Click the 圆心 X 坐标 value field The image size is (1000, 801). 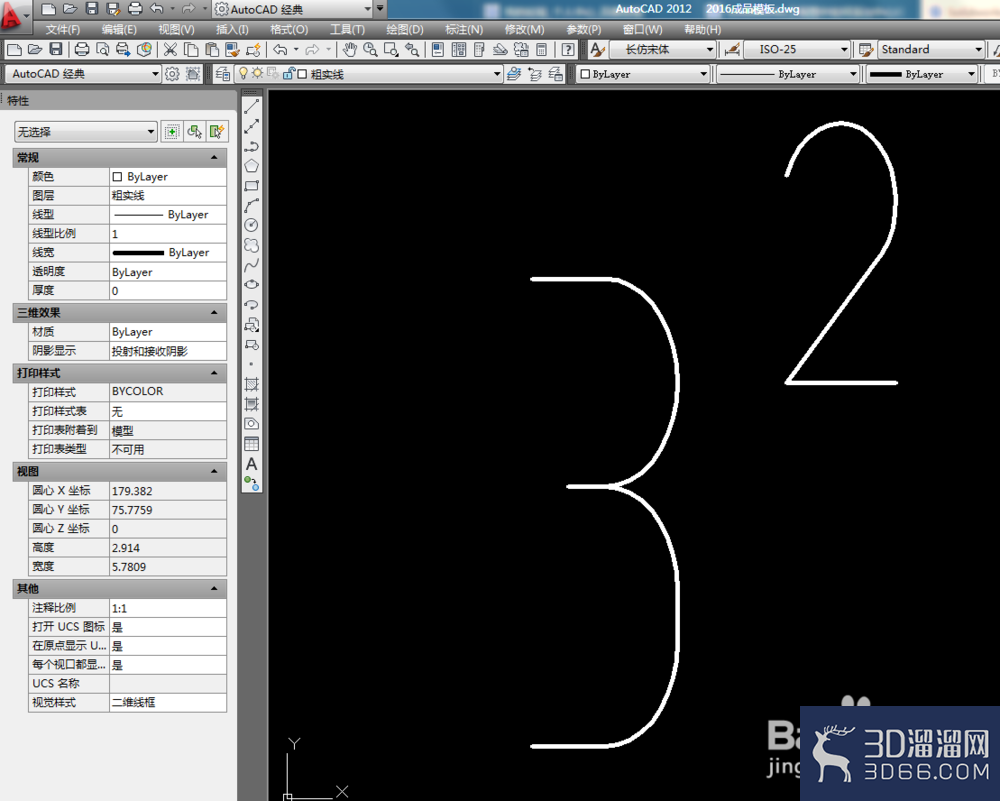tap(168, 491)
